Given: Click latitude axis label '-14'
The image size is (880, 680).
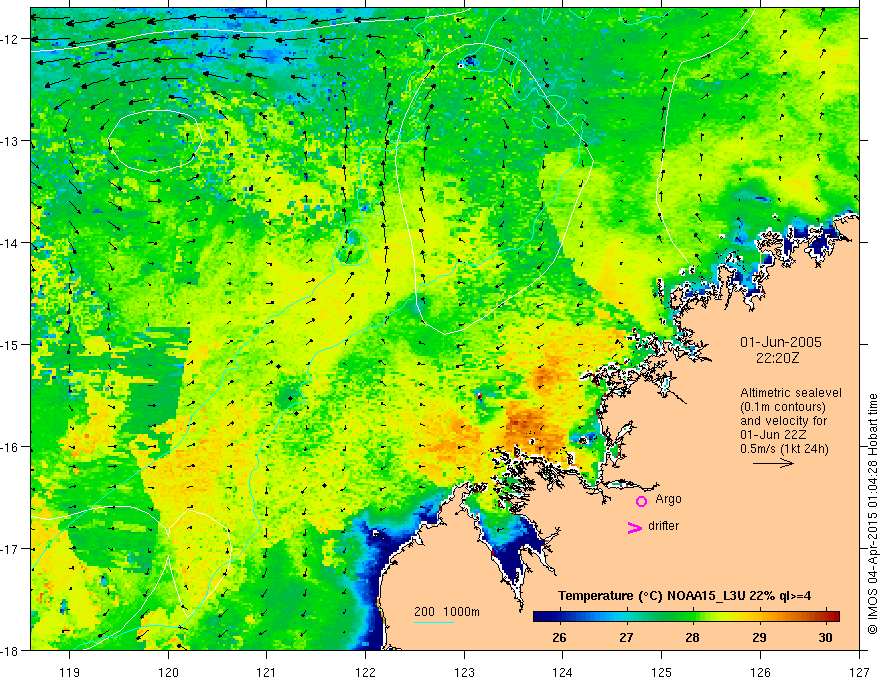Looking at the screenshot, I should tap(11, 243).
